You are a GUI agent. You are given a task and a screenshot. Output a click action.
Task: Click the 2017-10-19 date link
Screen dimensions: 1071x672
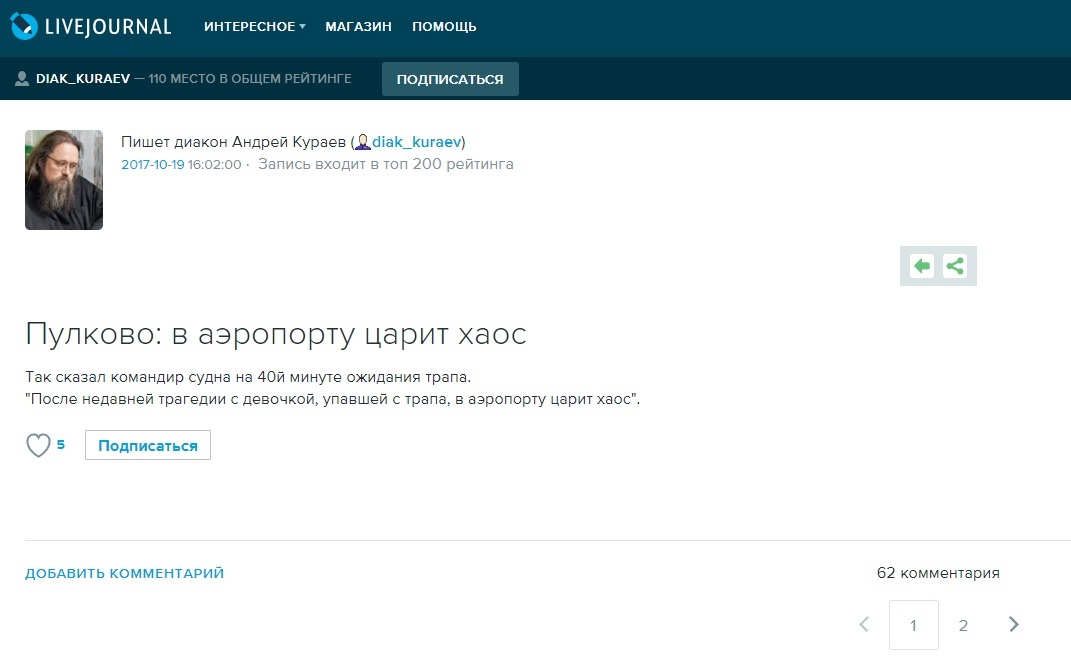pyautogui.click(x=152, y=165)
